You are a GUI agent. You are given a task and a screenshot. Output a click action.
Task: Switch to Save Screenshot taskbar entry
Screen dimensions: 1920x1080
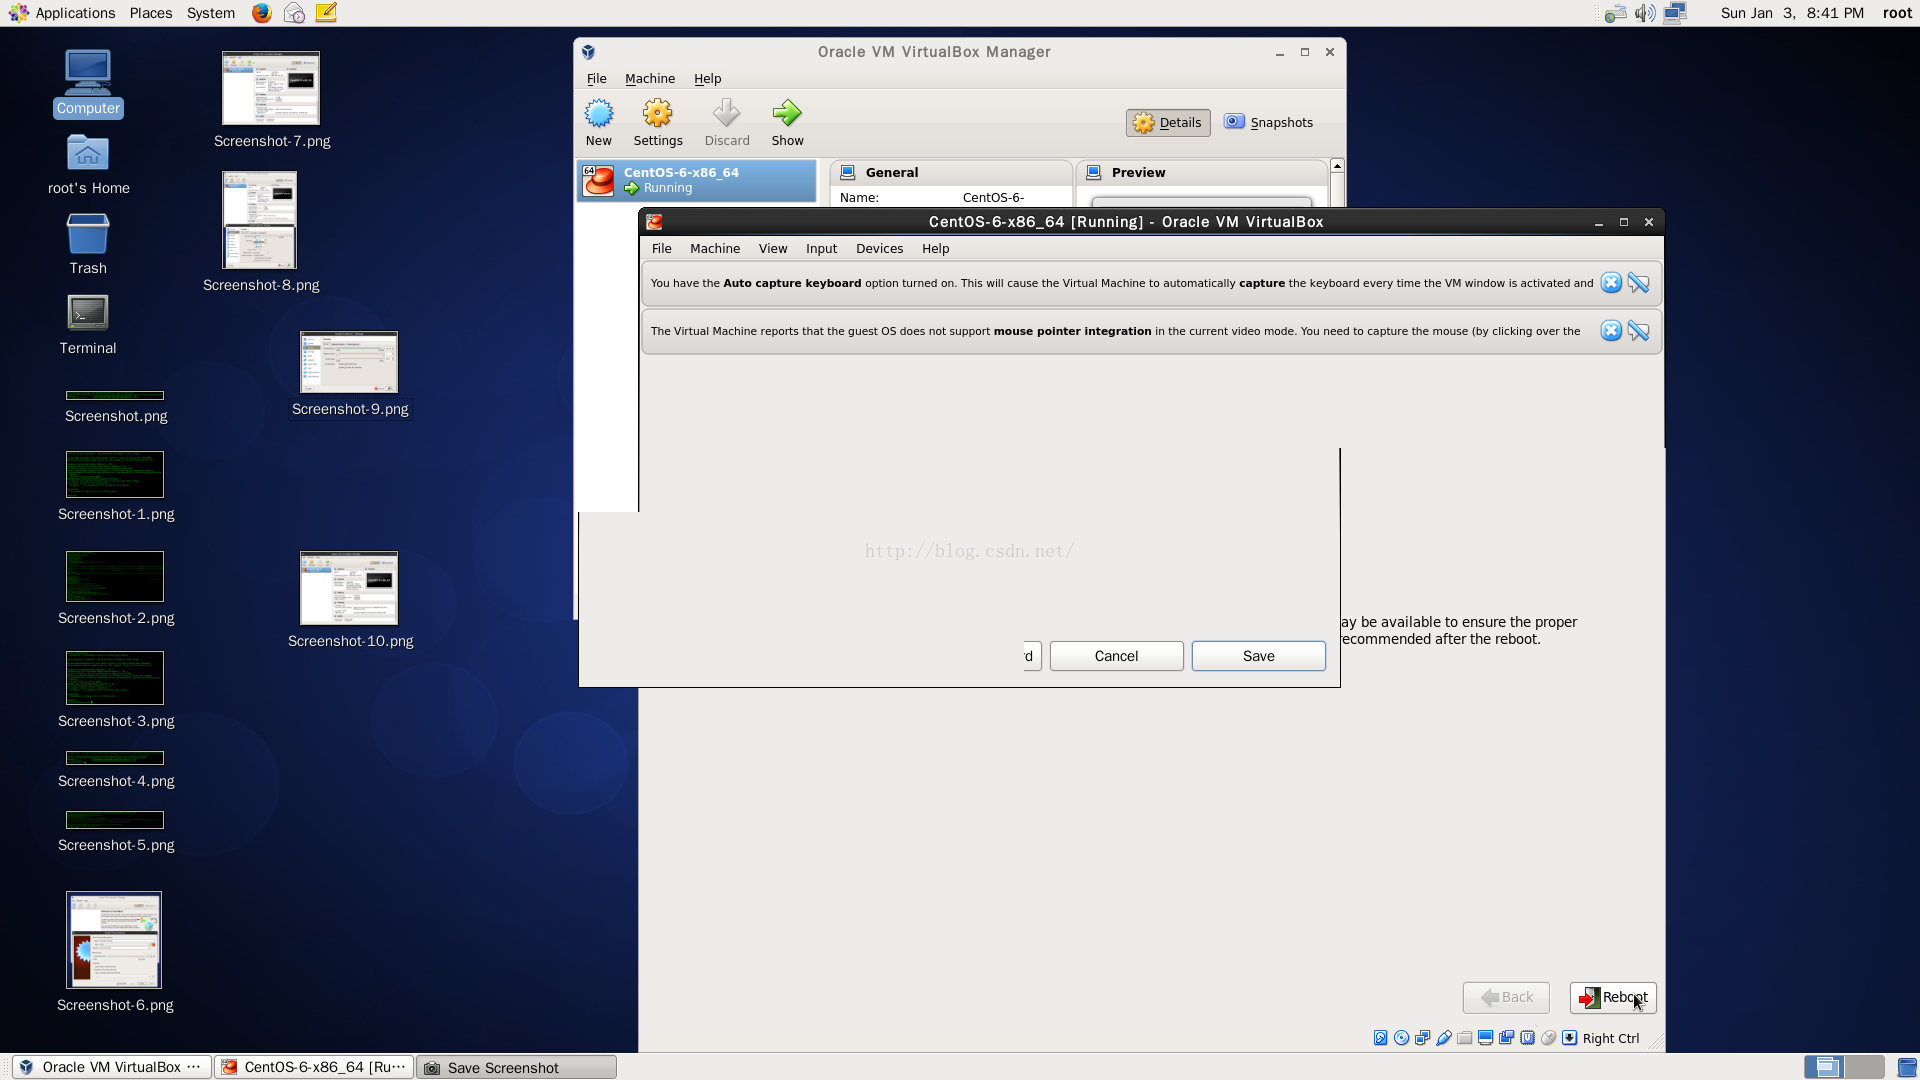coord(516,1067)
